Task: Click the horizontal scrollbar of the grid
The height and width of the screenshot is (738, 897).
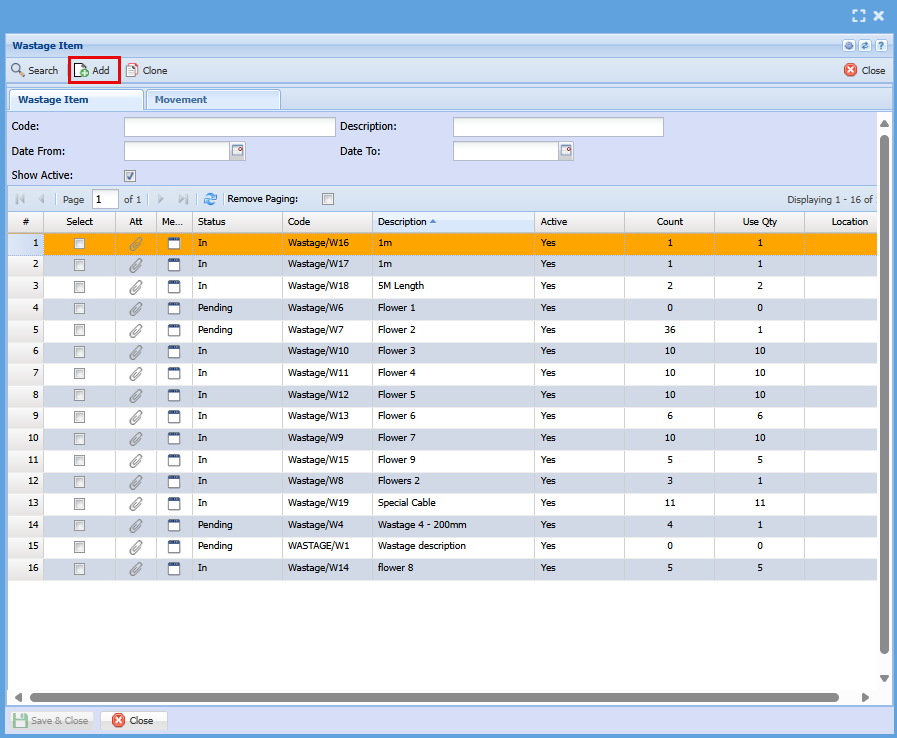Action: (433, 697)
